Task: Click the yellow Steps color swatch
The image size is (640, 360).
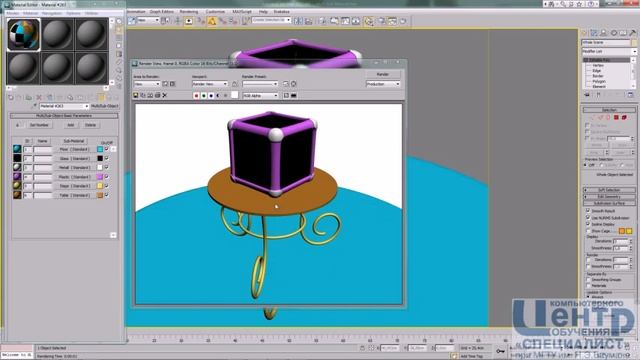Action: point(100,186)
